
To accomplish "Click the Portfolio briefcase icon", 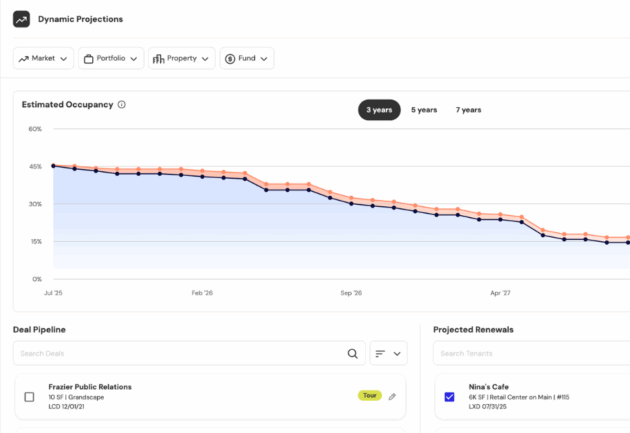I will [x=88, y=59].
